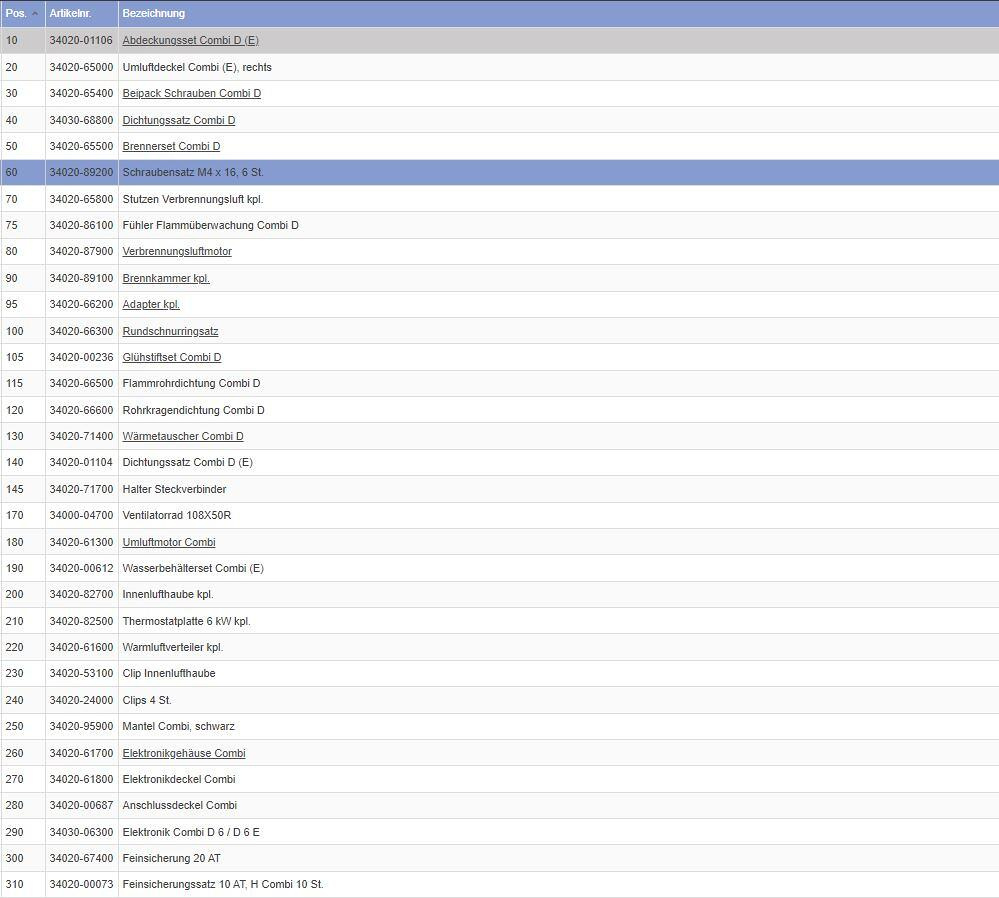Follow the Dichtungssatz Combi D link
The image size is (999, 898).
tap(178, 120)
